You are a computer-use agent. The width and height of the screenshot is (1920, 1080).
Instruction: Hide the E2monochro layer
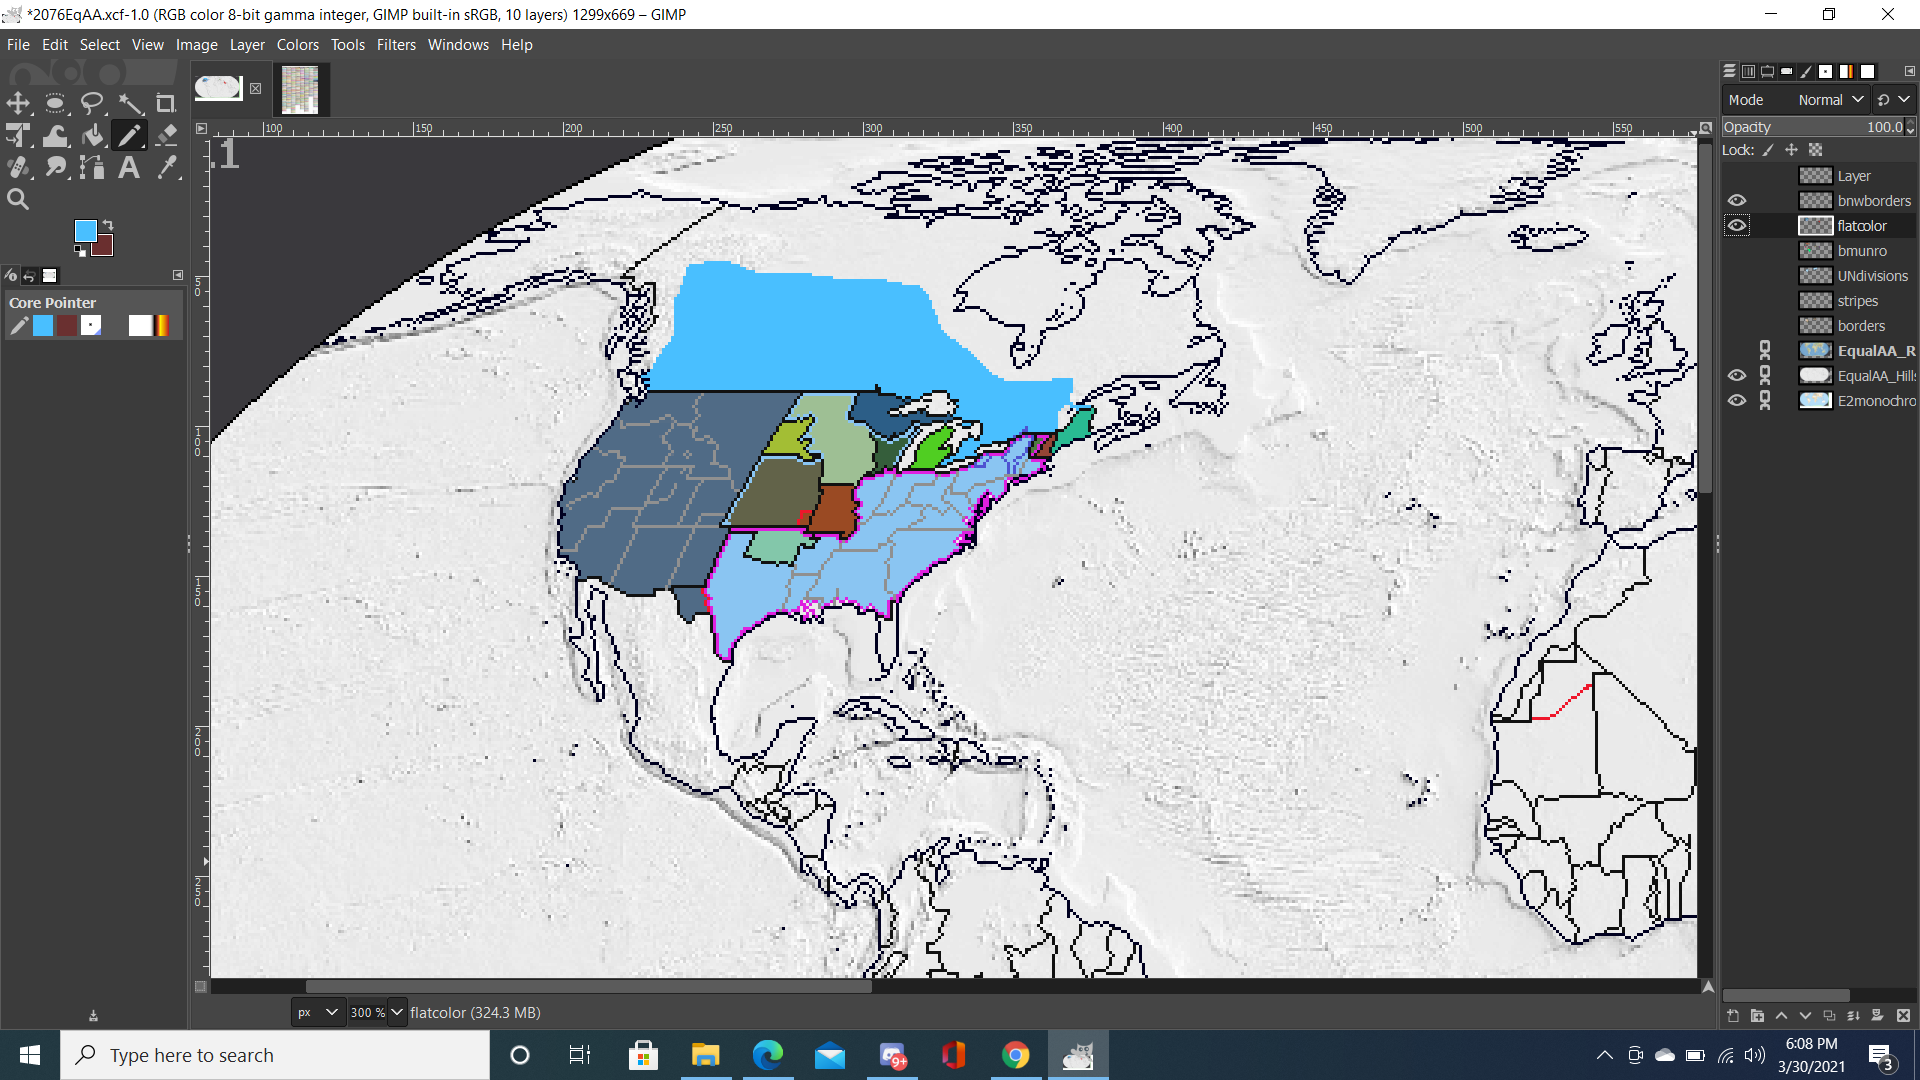tap(1737, 401)
